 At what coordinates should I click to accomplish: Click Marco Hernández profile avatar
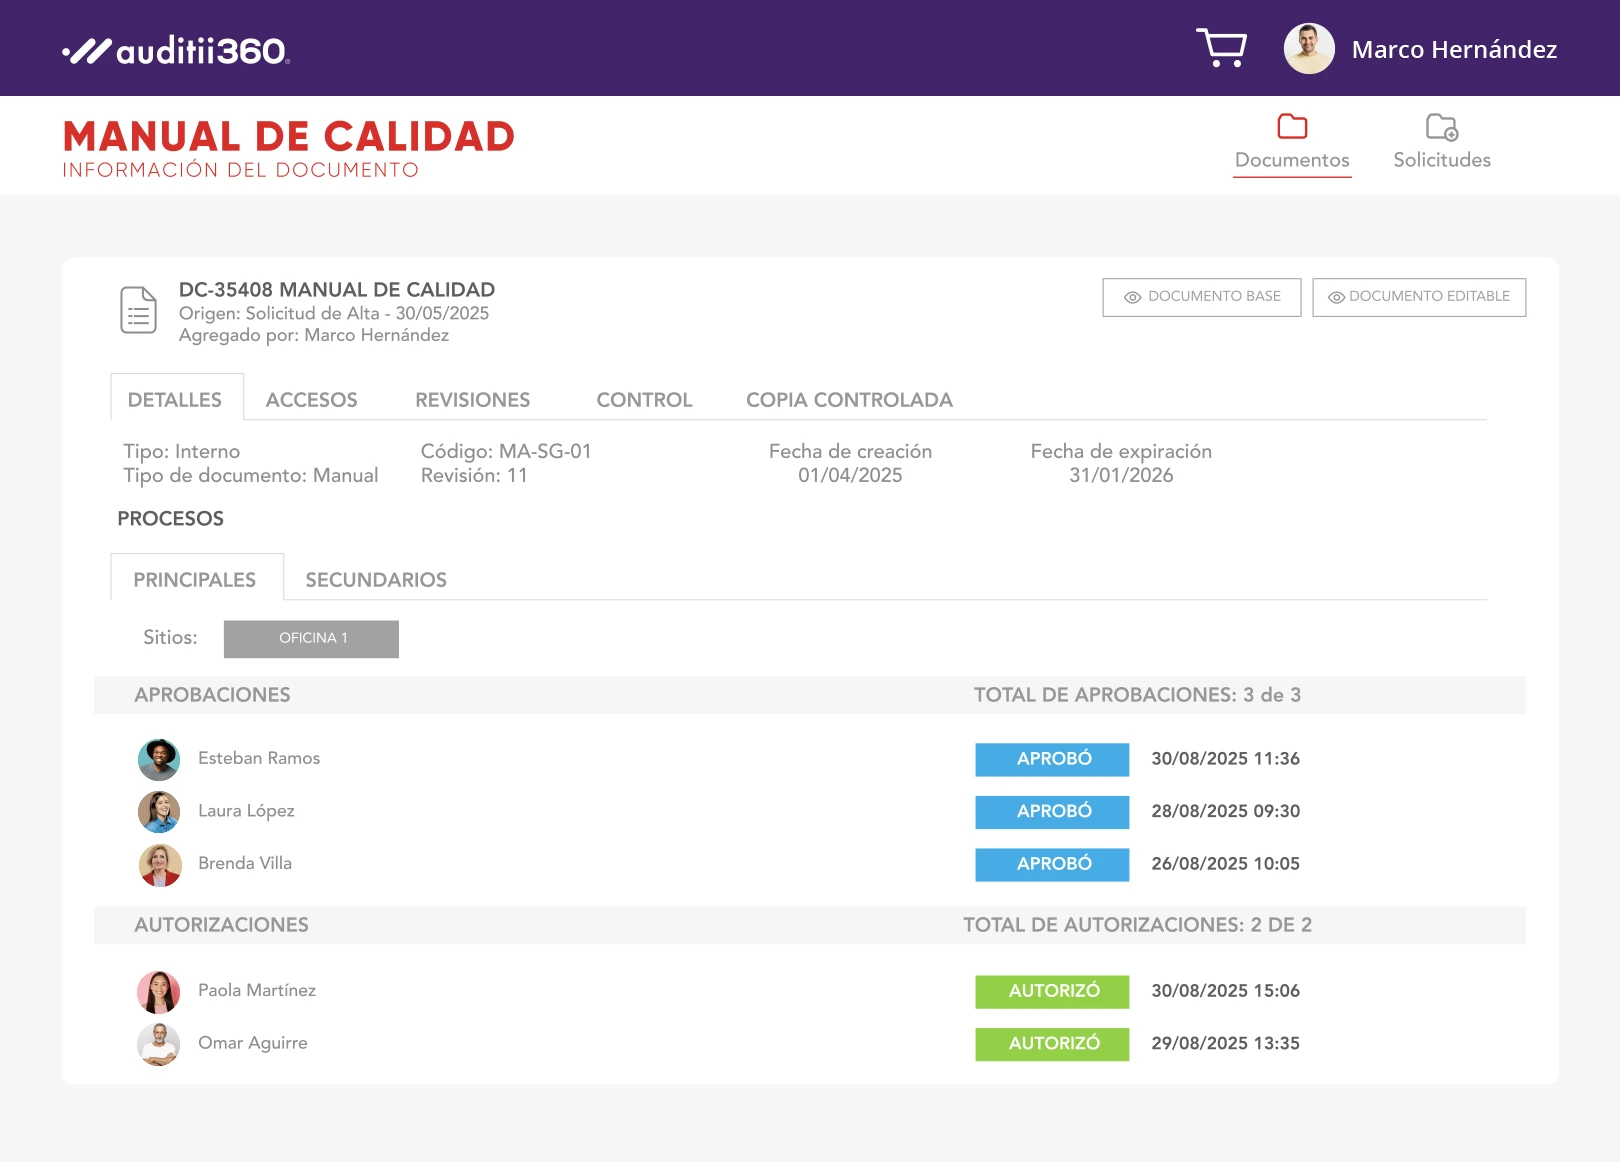[x=1309, y=49]
